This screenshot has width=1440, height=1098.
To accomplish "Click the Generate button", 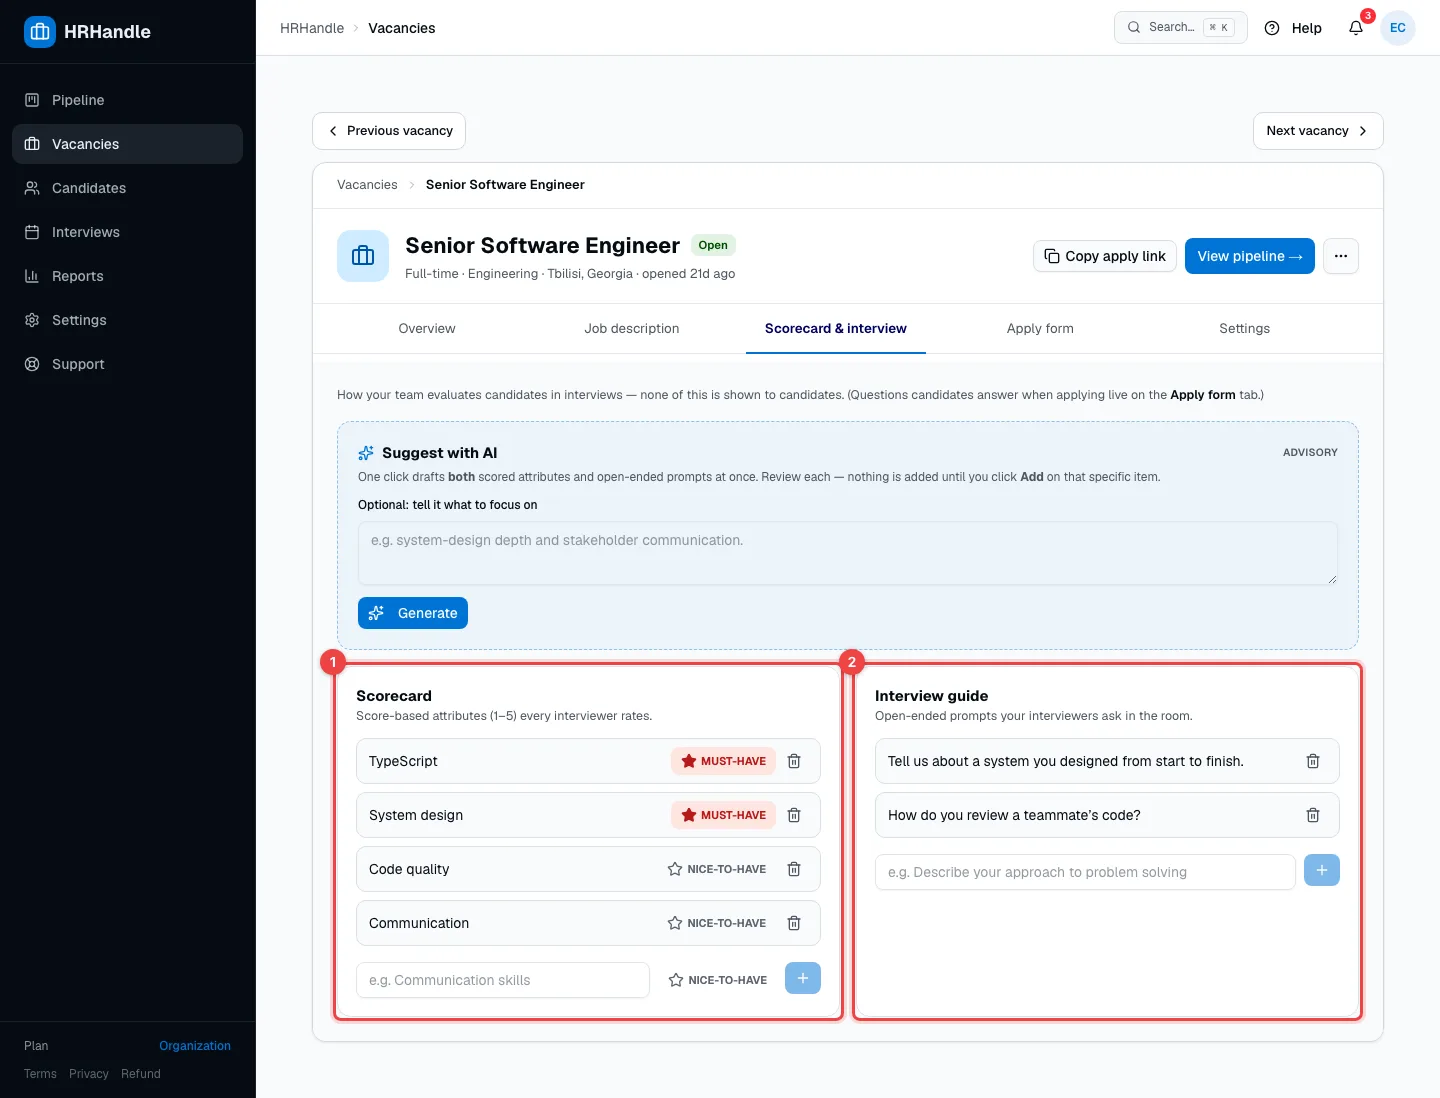I will (x=413, y=613).
